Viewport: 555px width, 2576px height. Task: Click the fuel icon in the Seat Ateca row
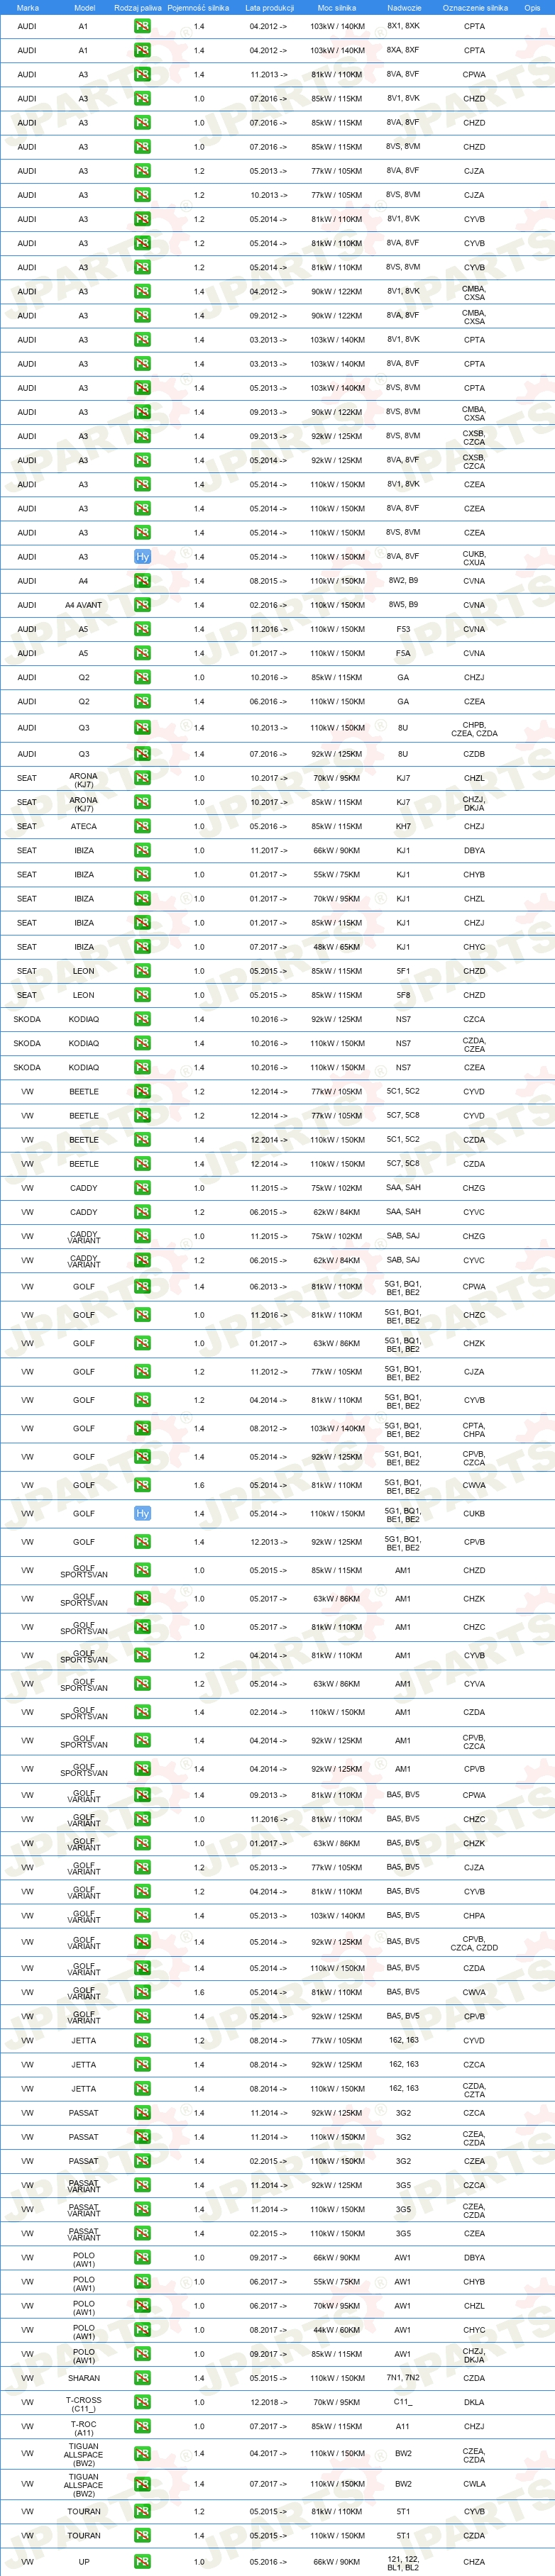pos(143,826)
